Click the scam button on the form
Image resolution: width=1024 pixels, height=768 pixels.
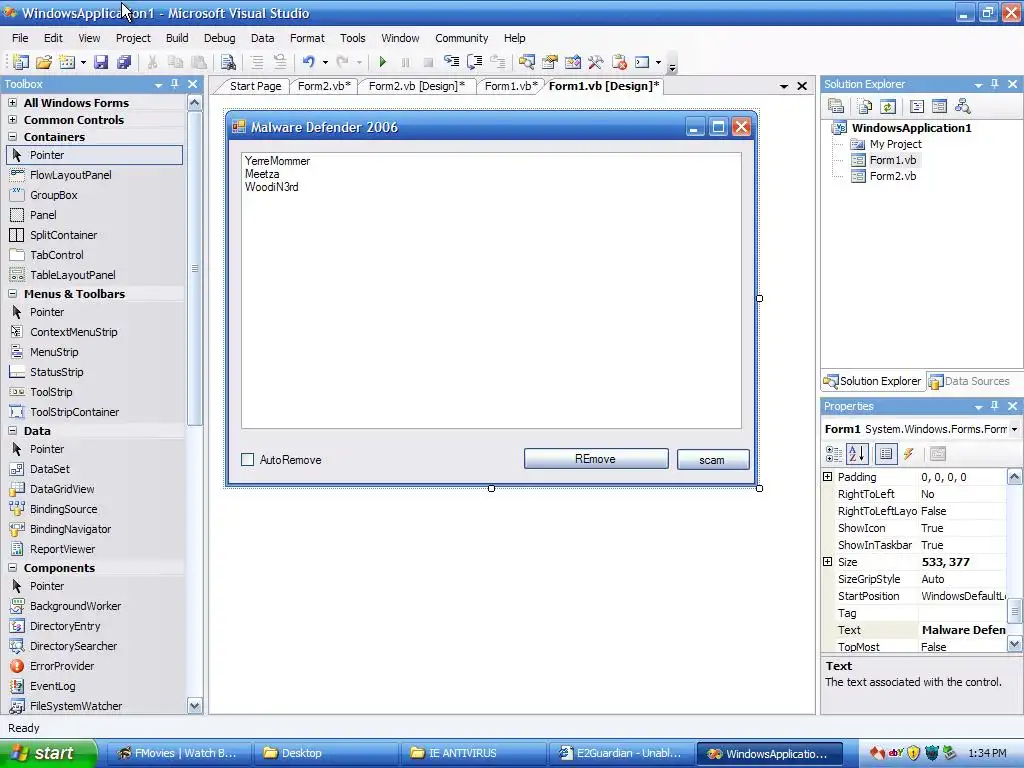(712, 460)
